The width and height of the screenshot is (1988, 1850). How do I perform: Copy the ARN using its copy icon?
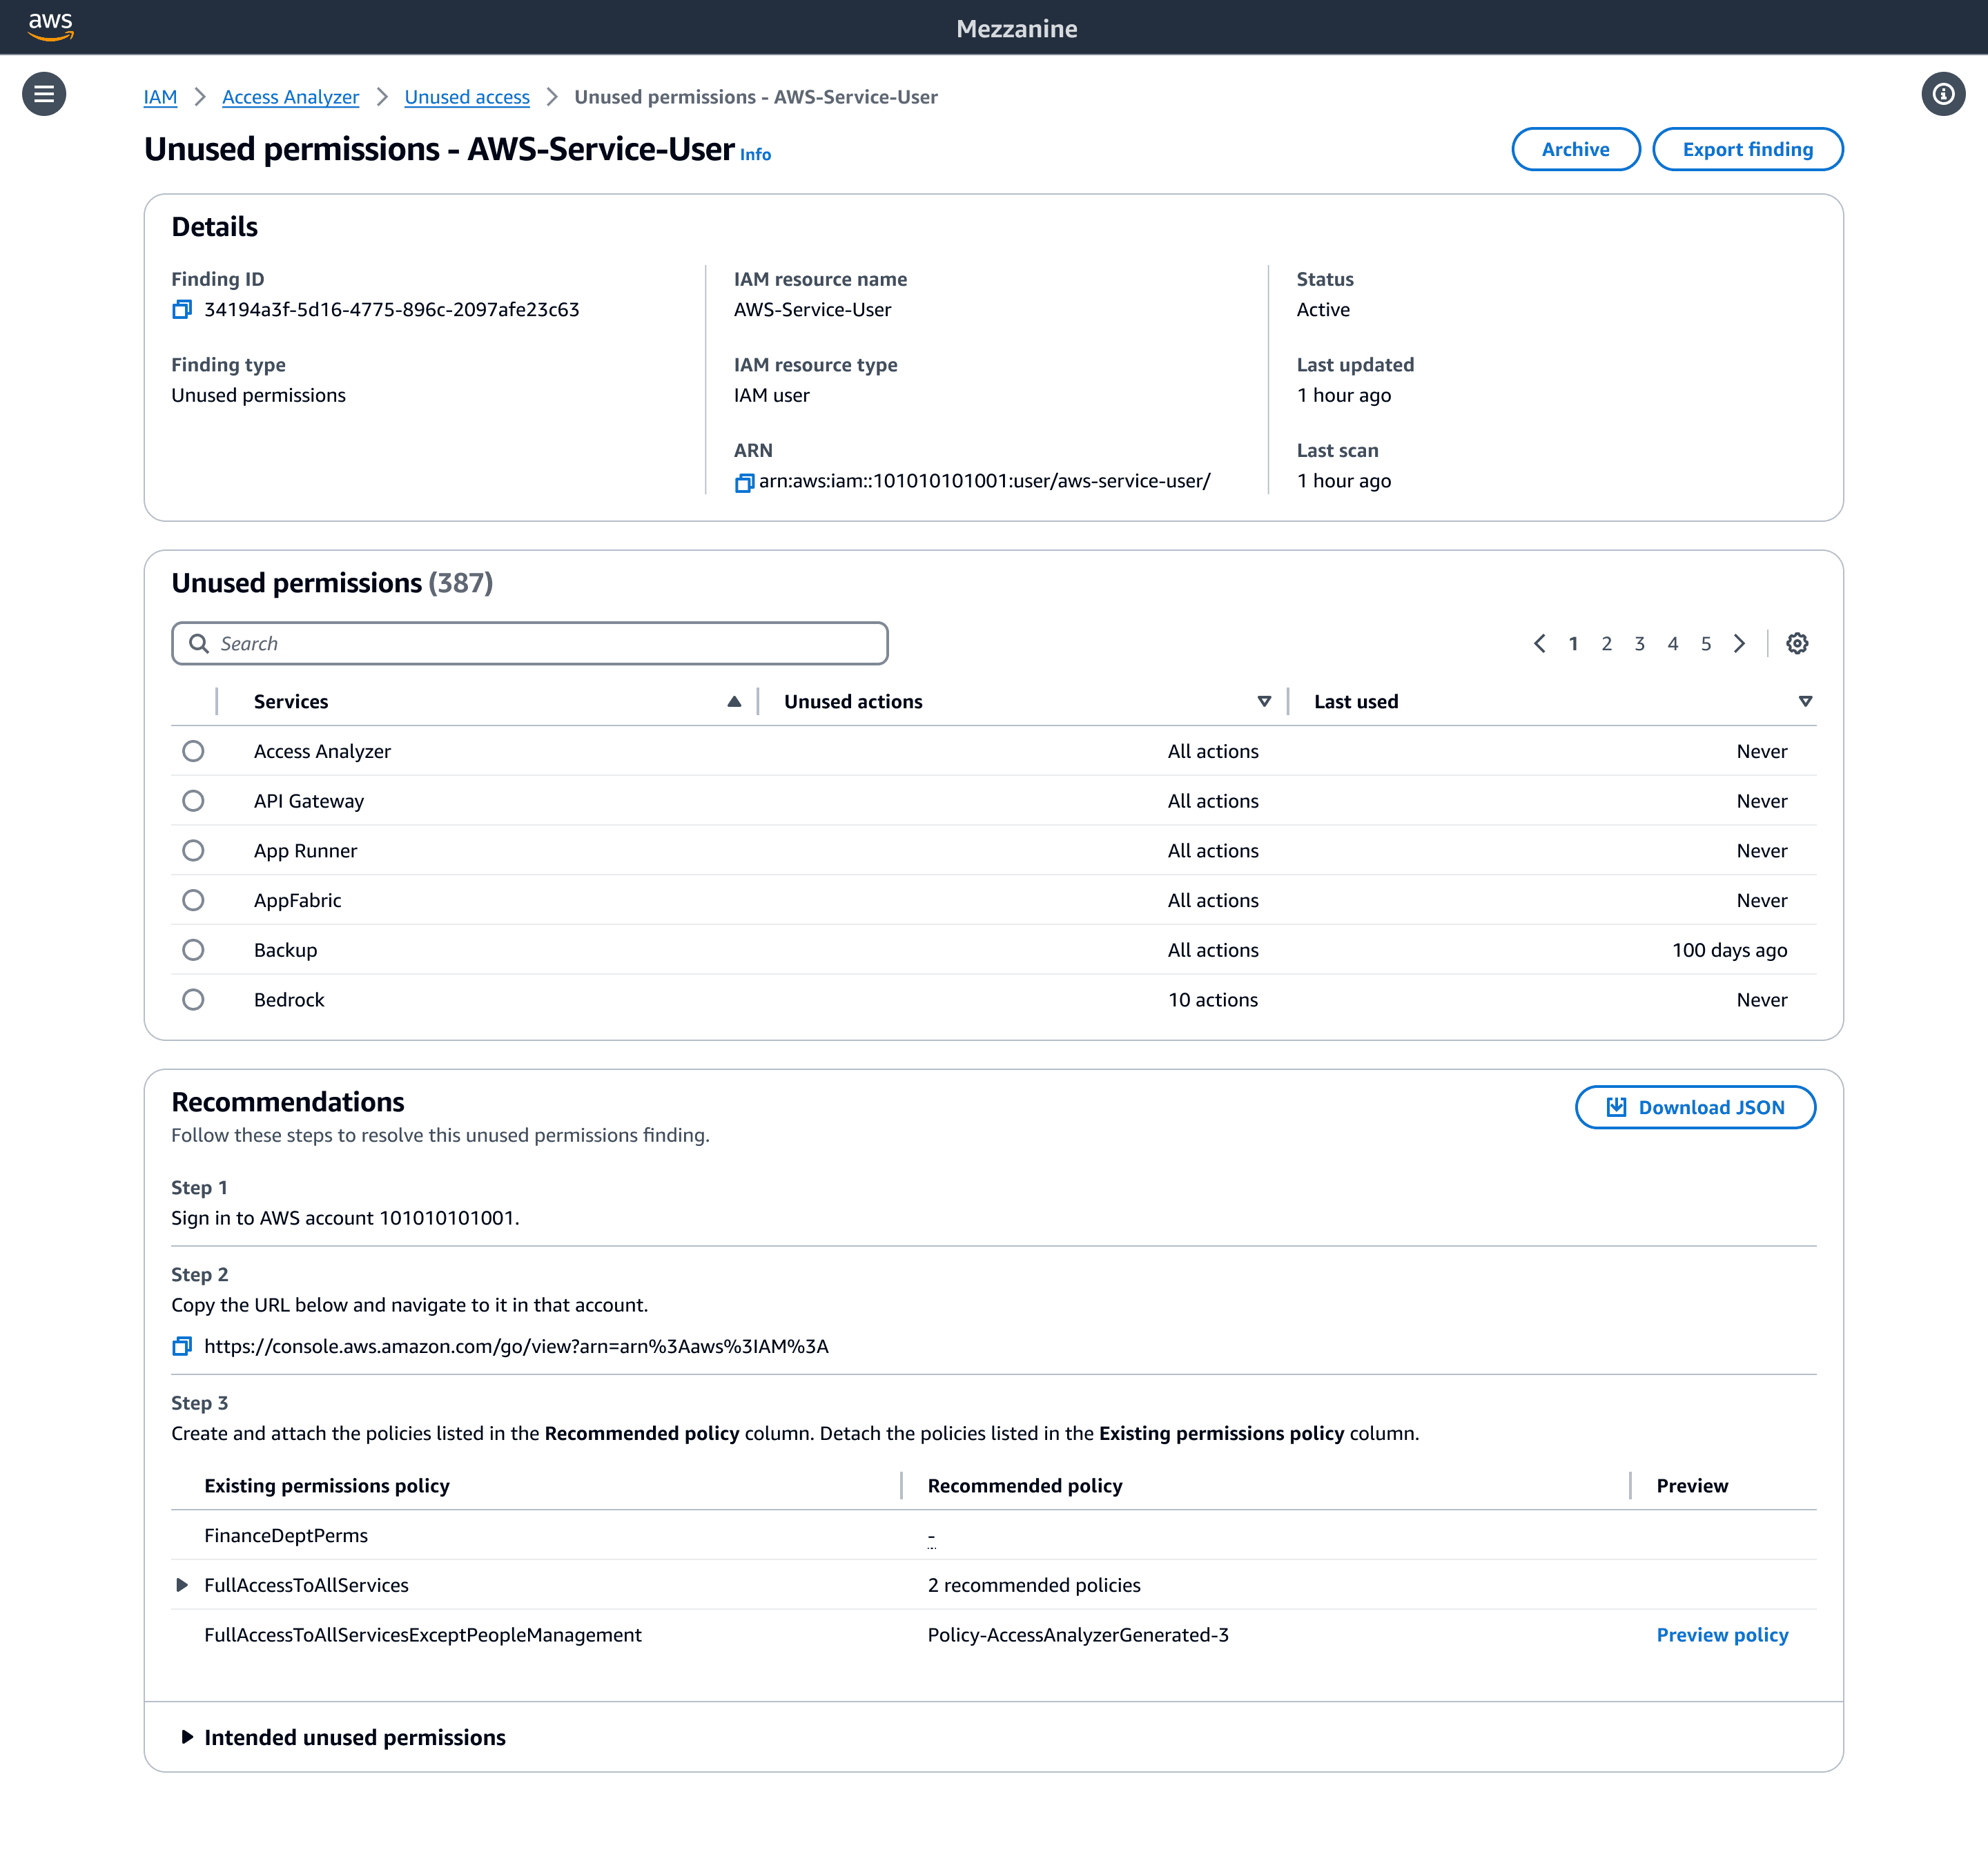tap(744, 483)
